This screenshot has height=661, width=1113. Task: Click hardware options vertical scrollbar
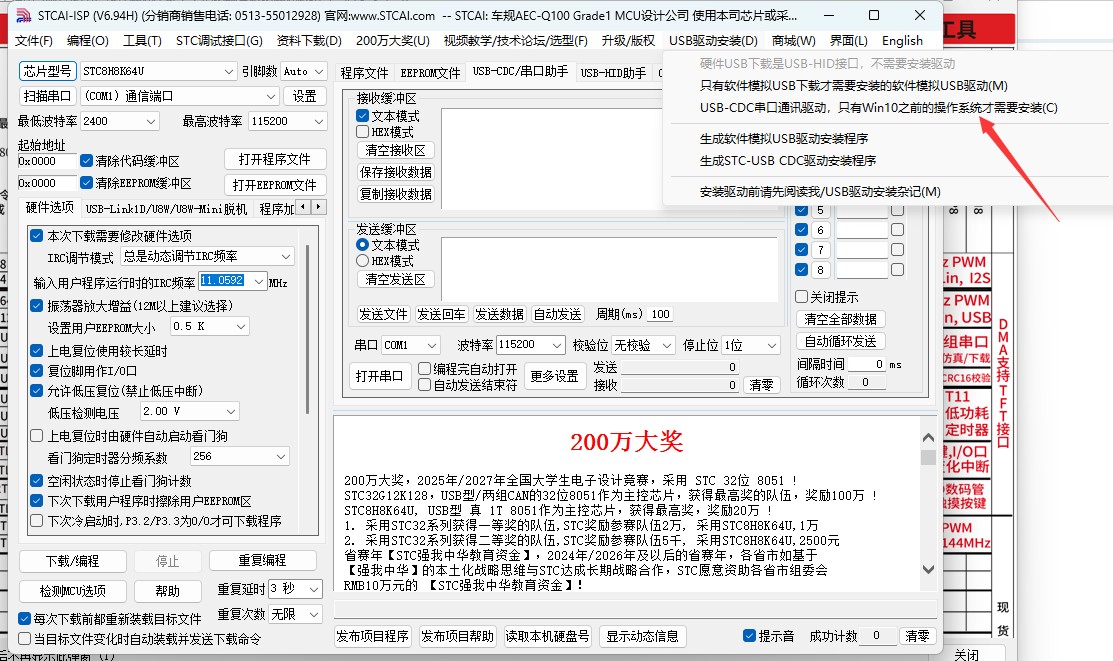pos(307,328)
